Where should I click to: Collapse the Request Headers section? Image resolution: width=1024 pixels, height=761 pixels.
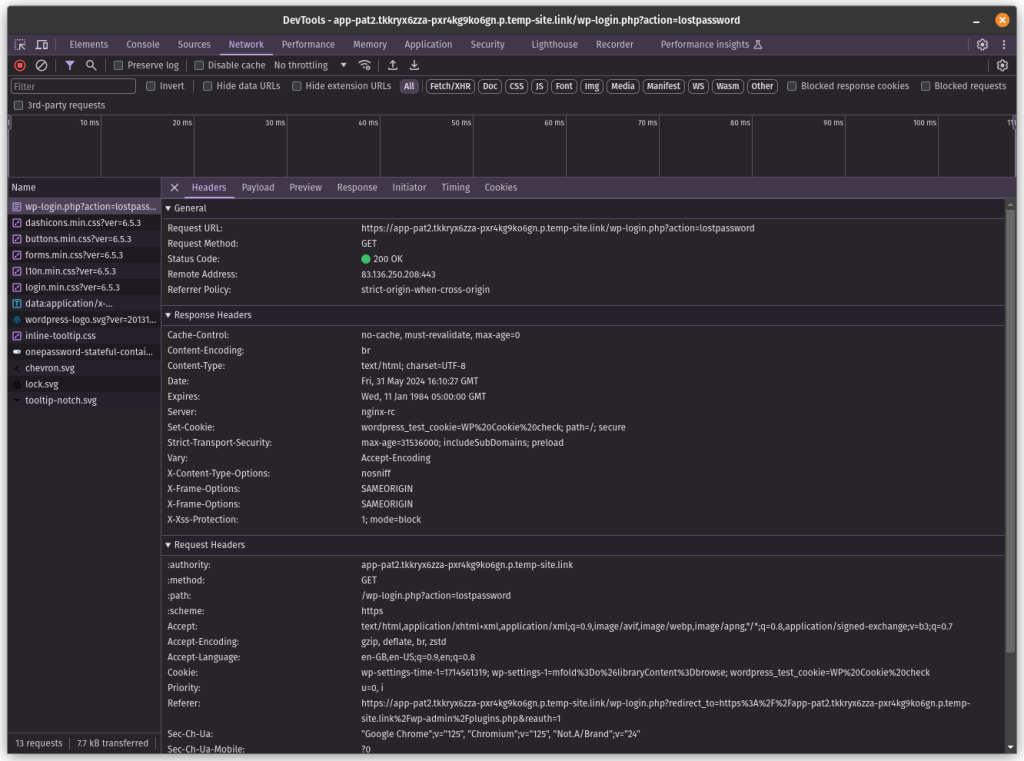pyautogui.click(x=168, y=544)
